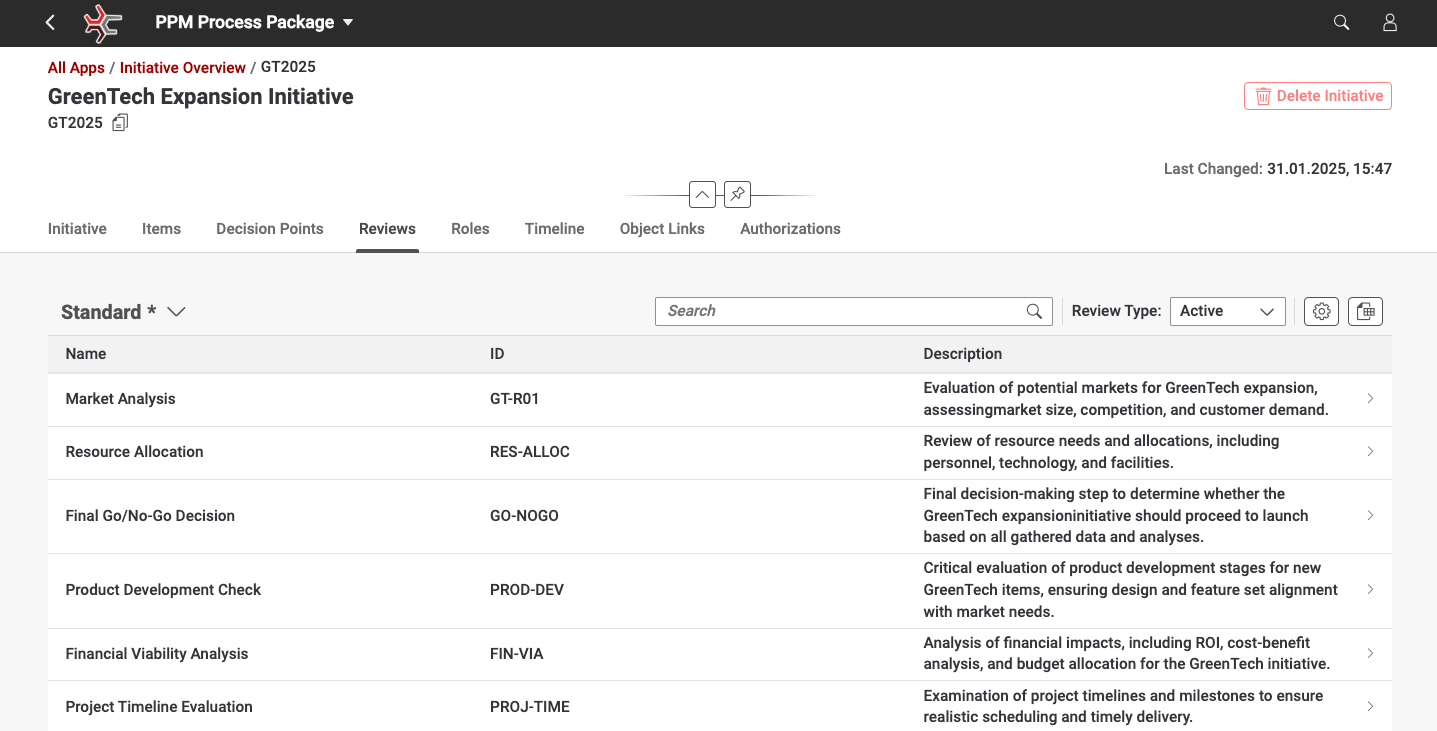Switch to the Timeline tab
This screenshot has height=731, width=1437.
(x=554, y=229)
